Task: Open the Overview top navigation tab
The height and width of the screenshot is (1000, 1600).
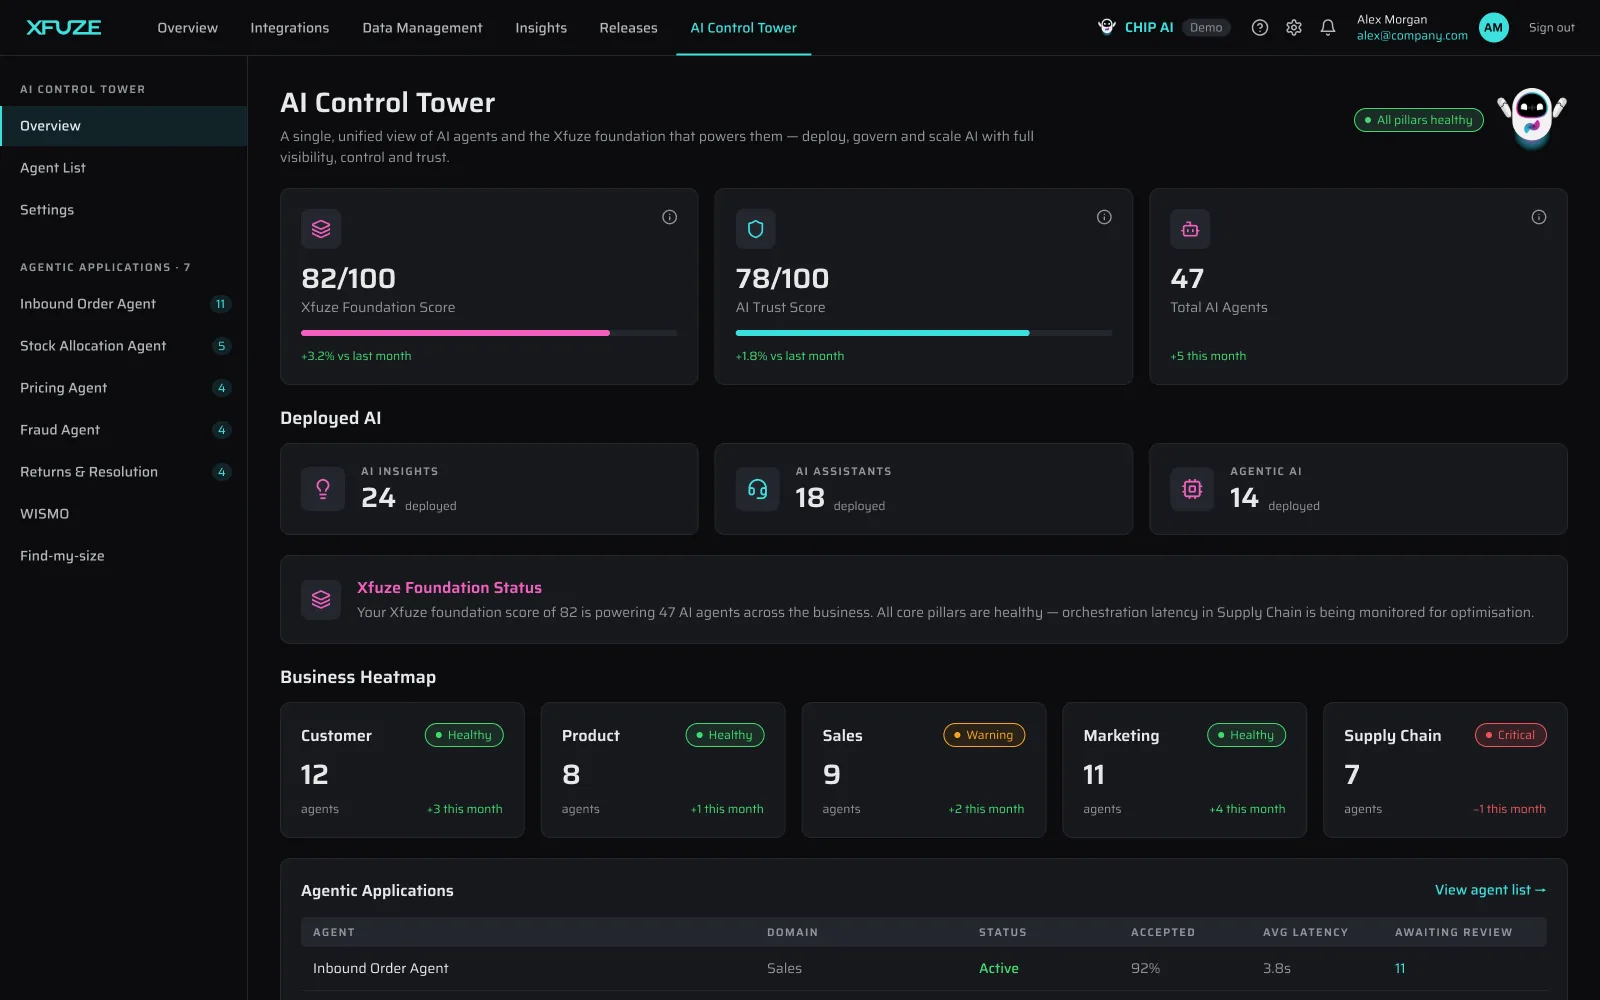Action: (x=187, y=28)
